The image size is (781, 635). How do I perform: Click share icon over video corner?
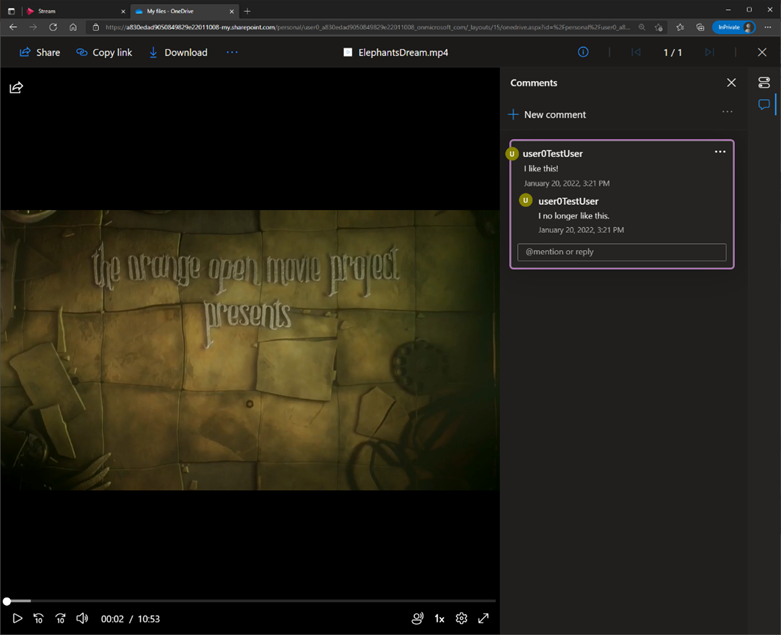(x=16, y=88)
